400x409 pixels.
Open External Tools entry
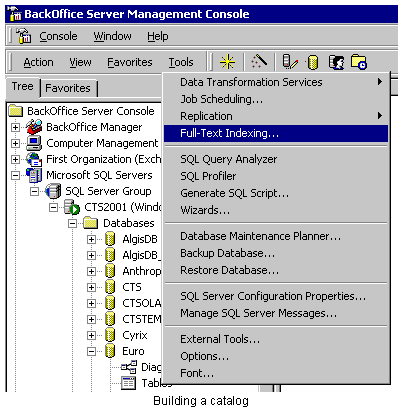(x=276, y=339)
